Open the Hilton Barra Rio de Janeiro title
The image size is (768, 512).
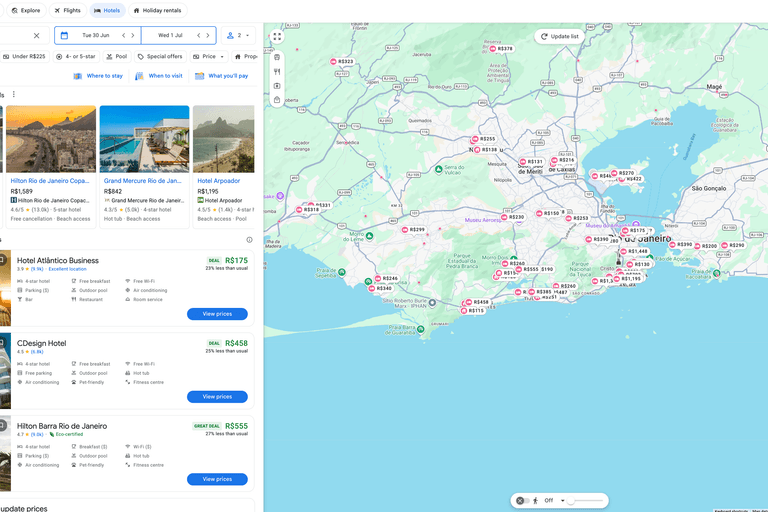point(62,426)
